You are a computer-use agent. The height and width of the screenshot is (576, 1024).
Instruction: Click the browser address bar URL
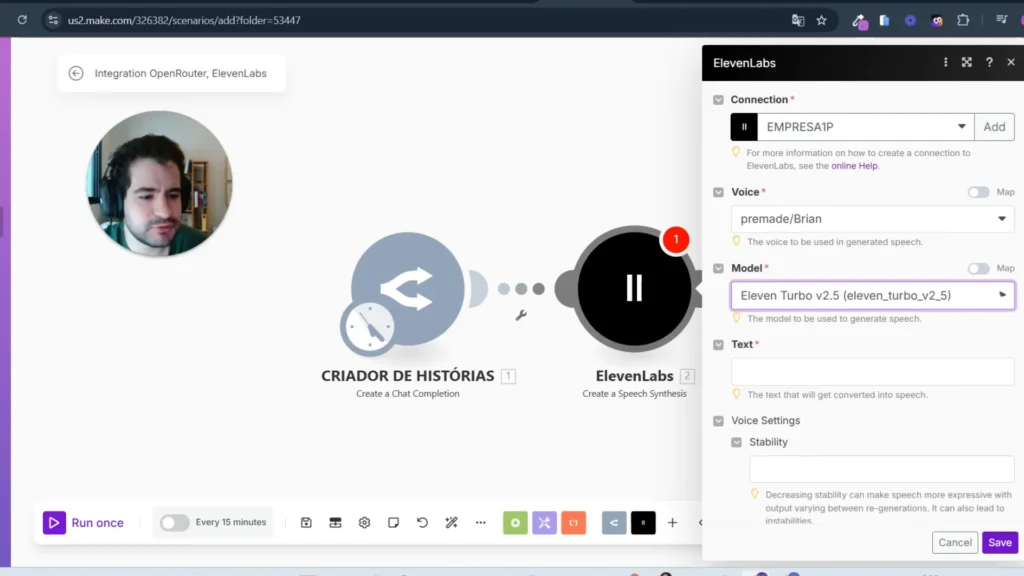coord(184,20)
